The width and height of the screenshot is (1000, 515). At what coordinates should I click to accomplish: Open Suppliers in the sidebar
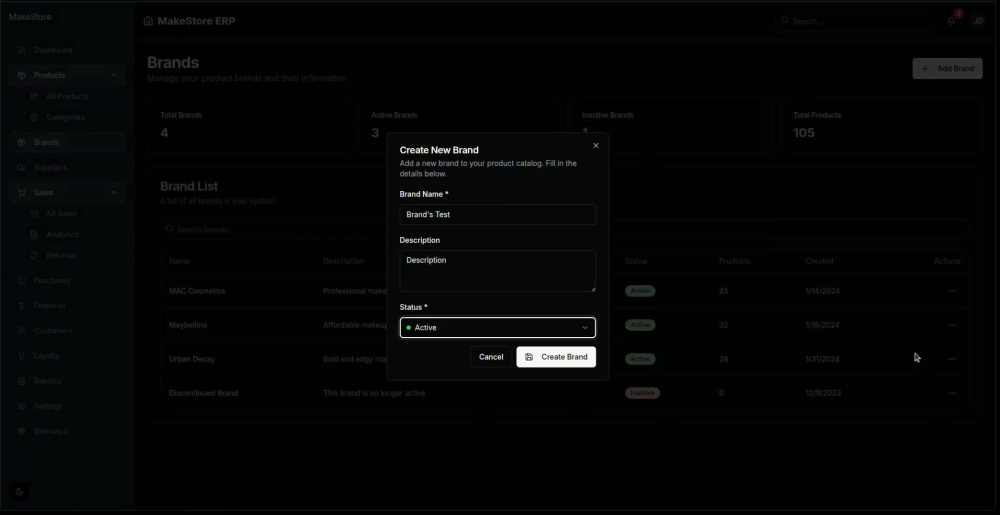[x=67, y=168]
